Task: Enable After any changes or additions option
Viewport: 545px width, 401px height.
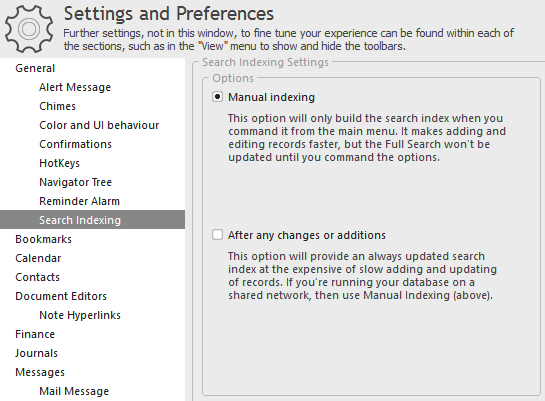Action: (x=217, y=235)
